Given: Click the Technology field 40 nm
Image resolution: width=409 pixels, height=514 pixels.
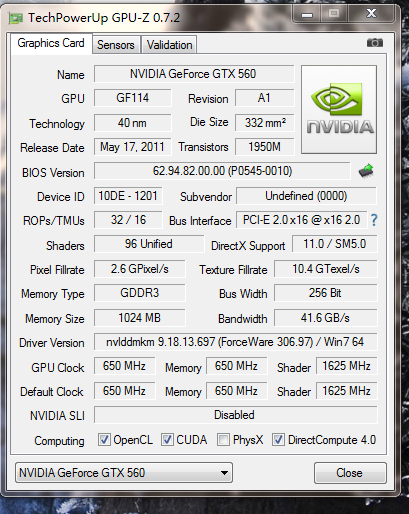Looking at the screenshot, I should point(133,123).
